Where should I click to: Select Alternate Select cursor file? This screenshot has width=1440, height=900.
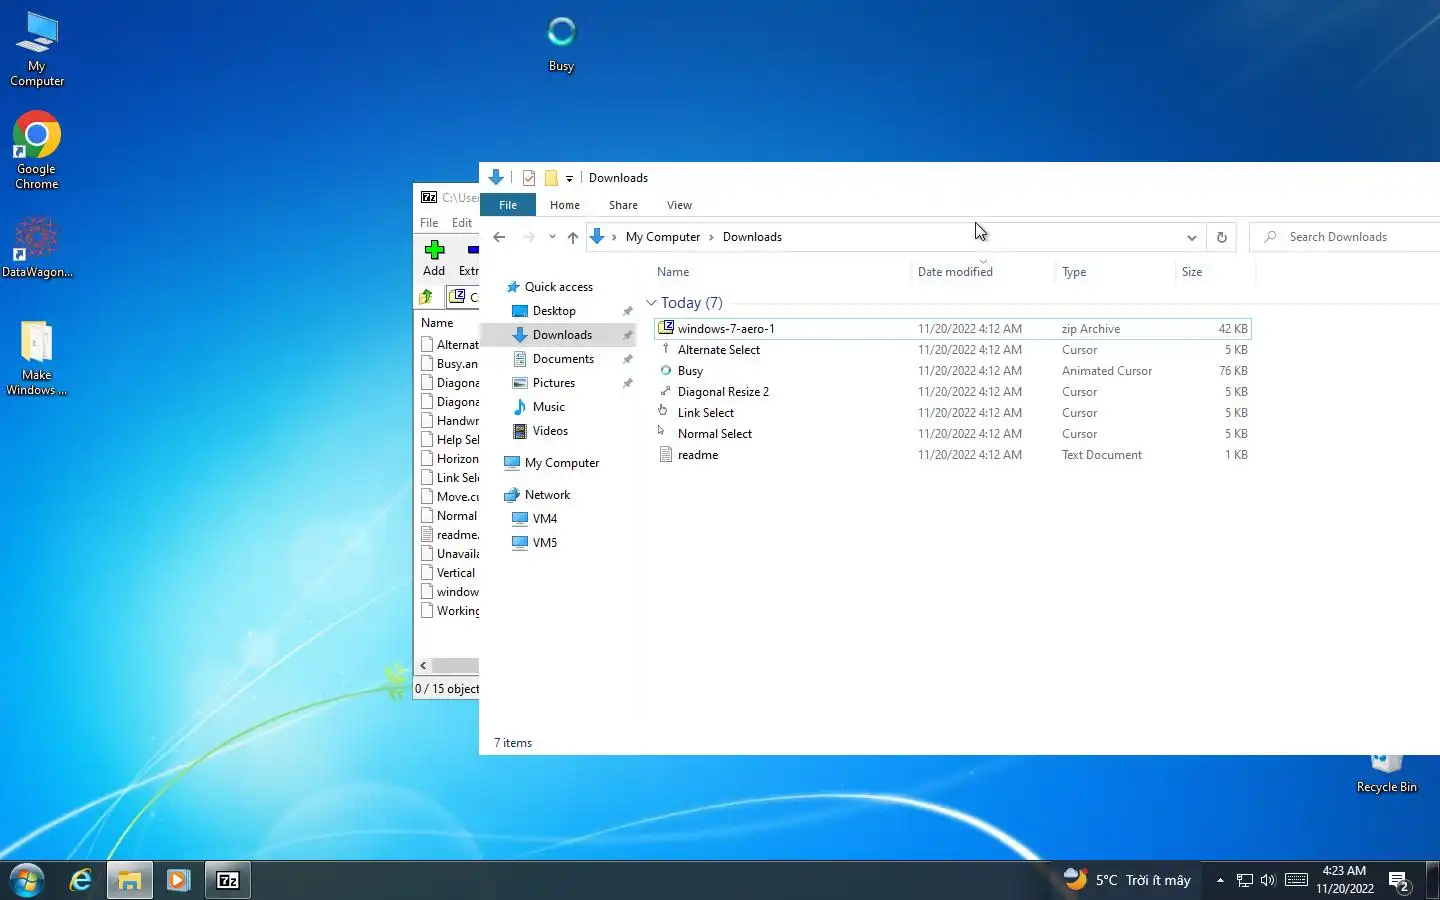point(953,350)
